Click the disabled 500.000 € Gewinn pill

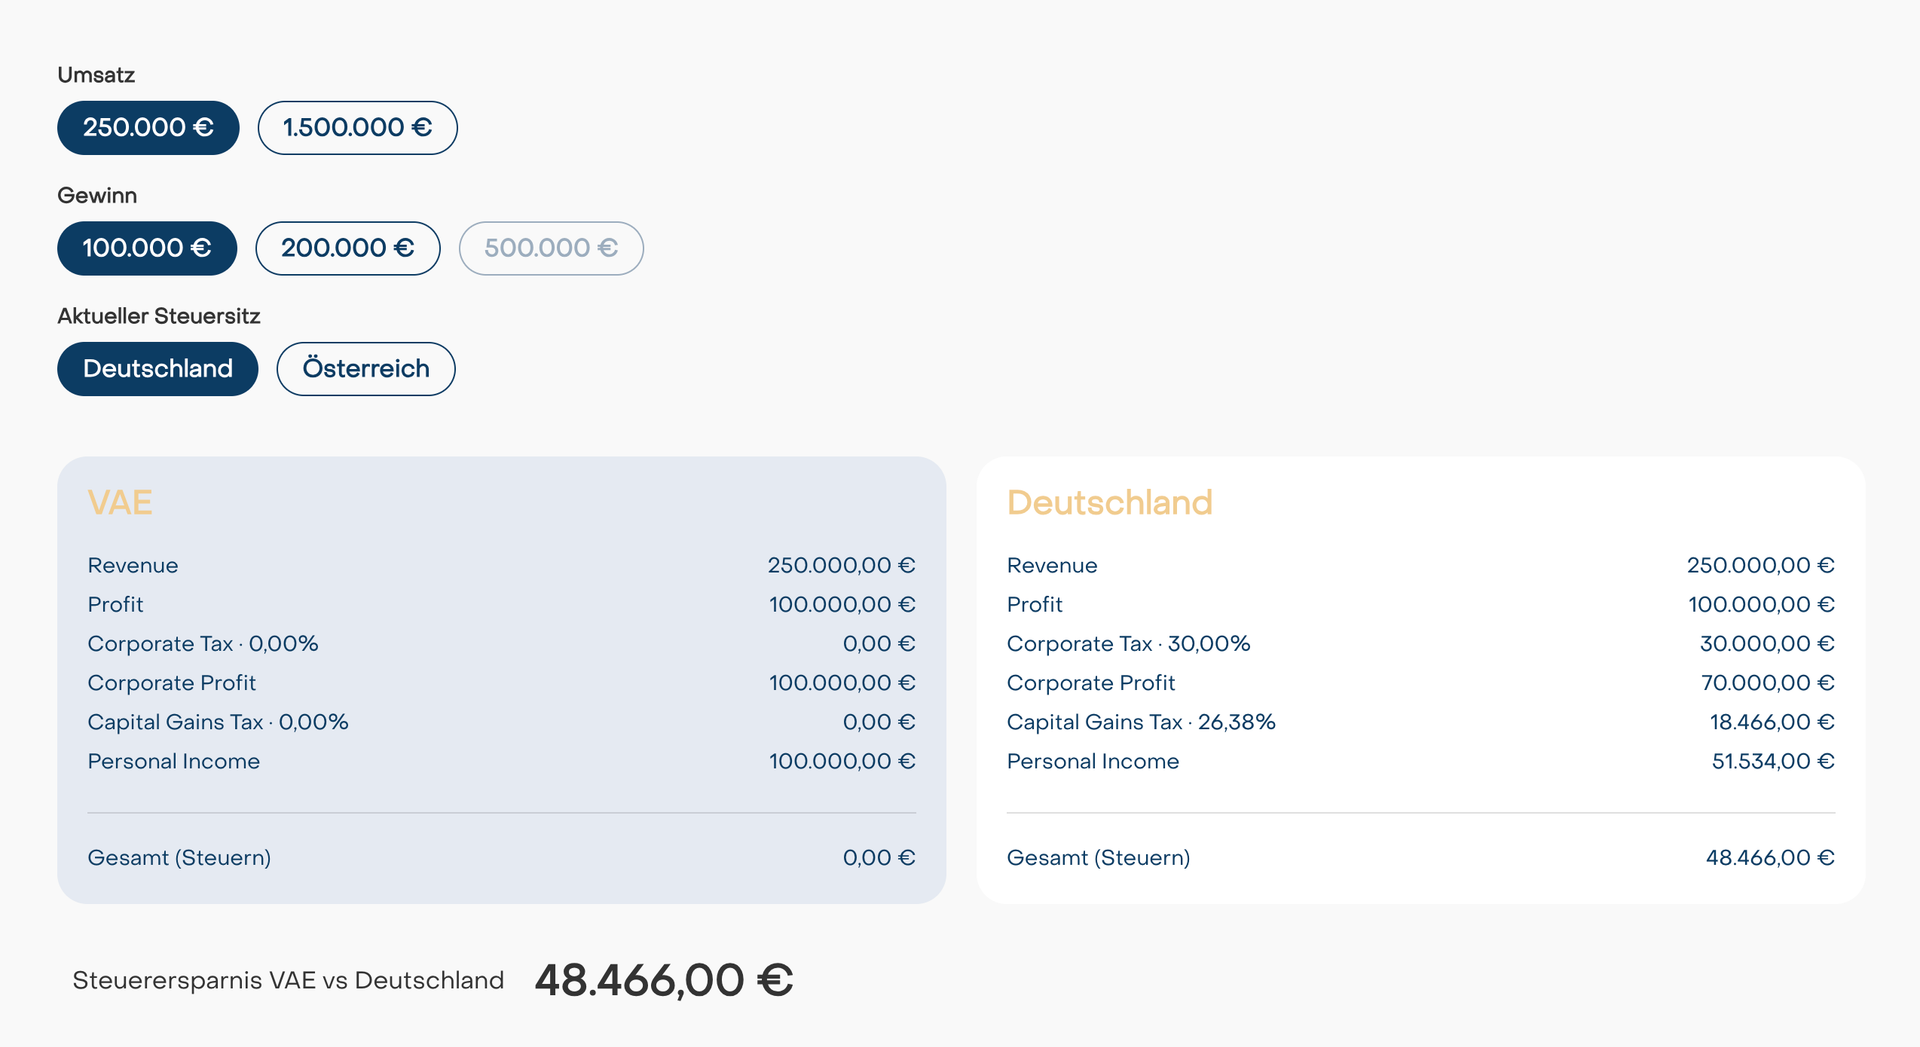click(550, 248)
